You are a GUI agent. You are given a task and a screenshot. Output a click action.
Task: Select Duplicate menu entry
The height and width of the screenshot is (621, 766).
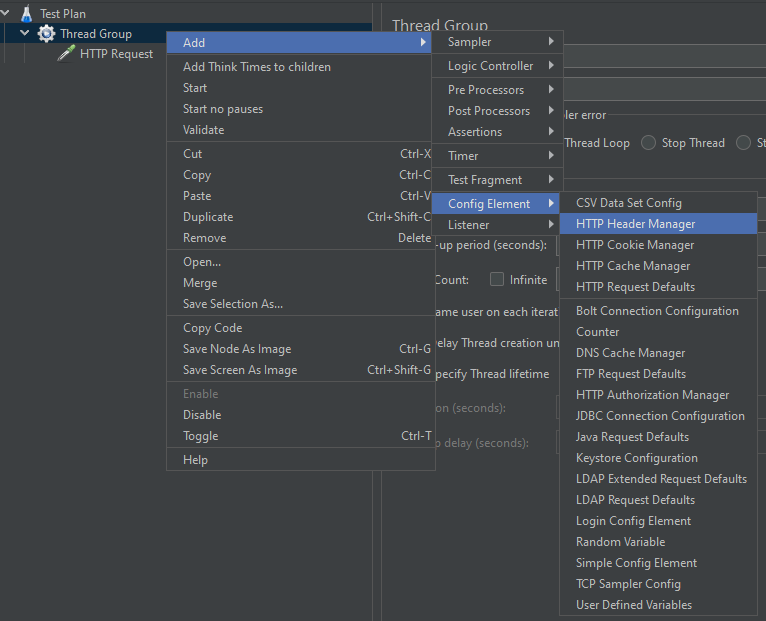[x=299, y=217]
